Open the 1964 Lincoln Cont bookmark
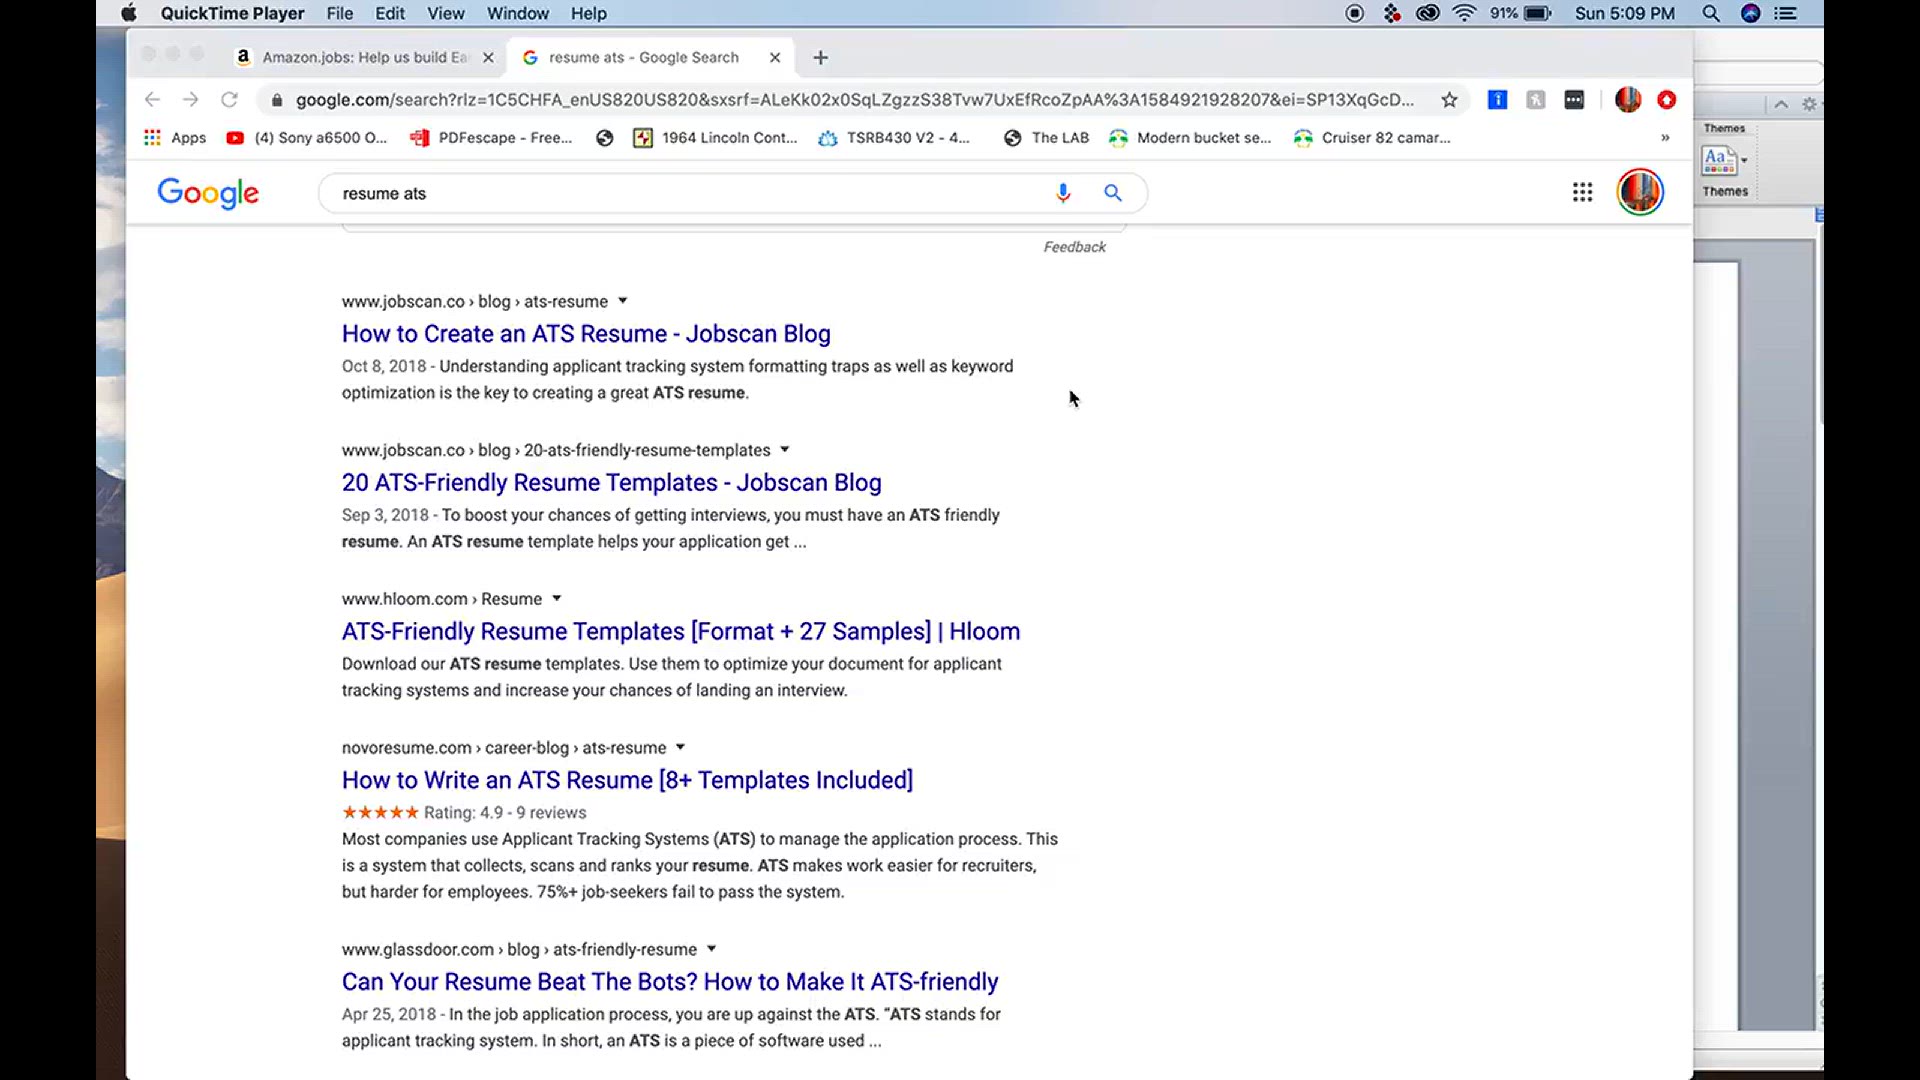This screenshot has width=1920, height=1080. [x=716, y=138]
